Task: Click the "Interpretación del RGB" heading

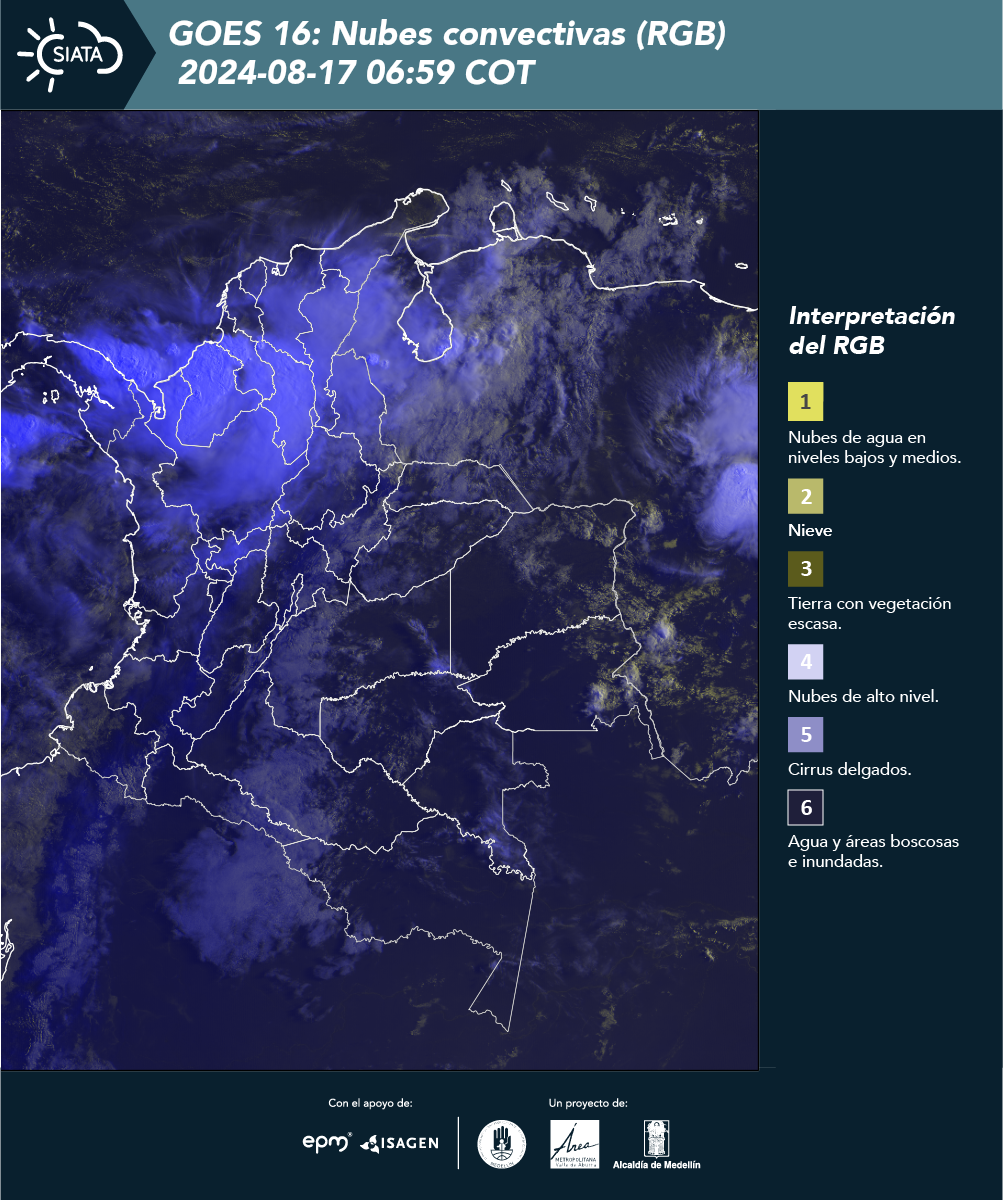Action: coord(871,331)
